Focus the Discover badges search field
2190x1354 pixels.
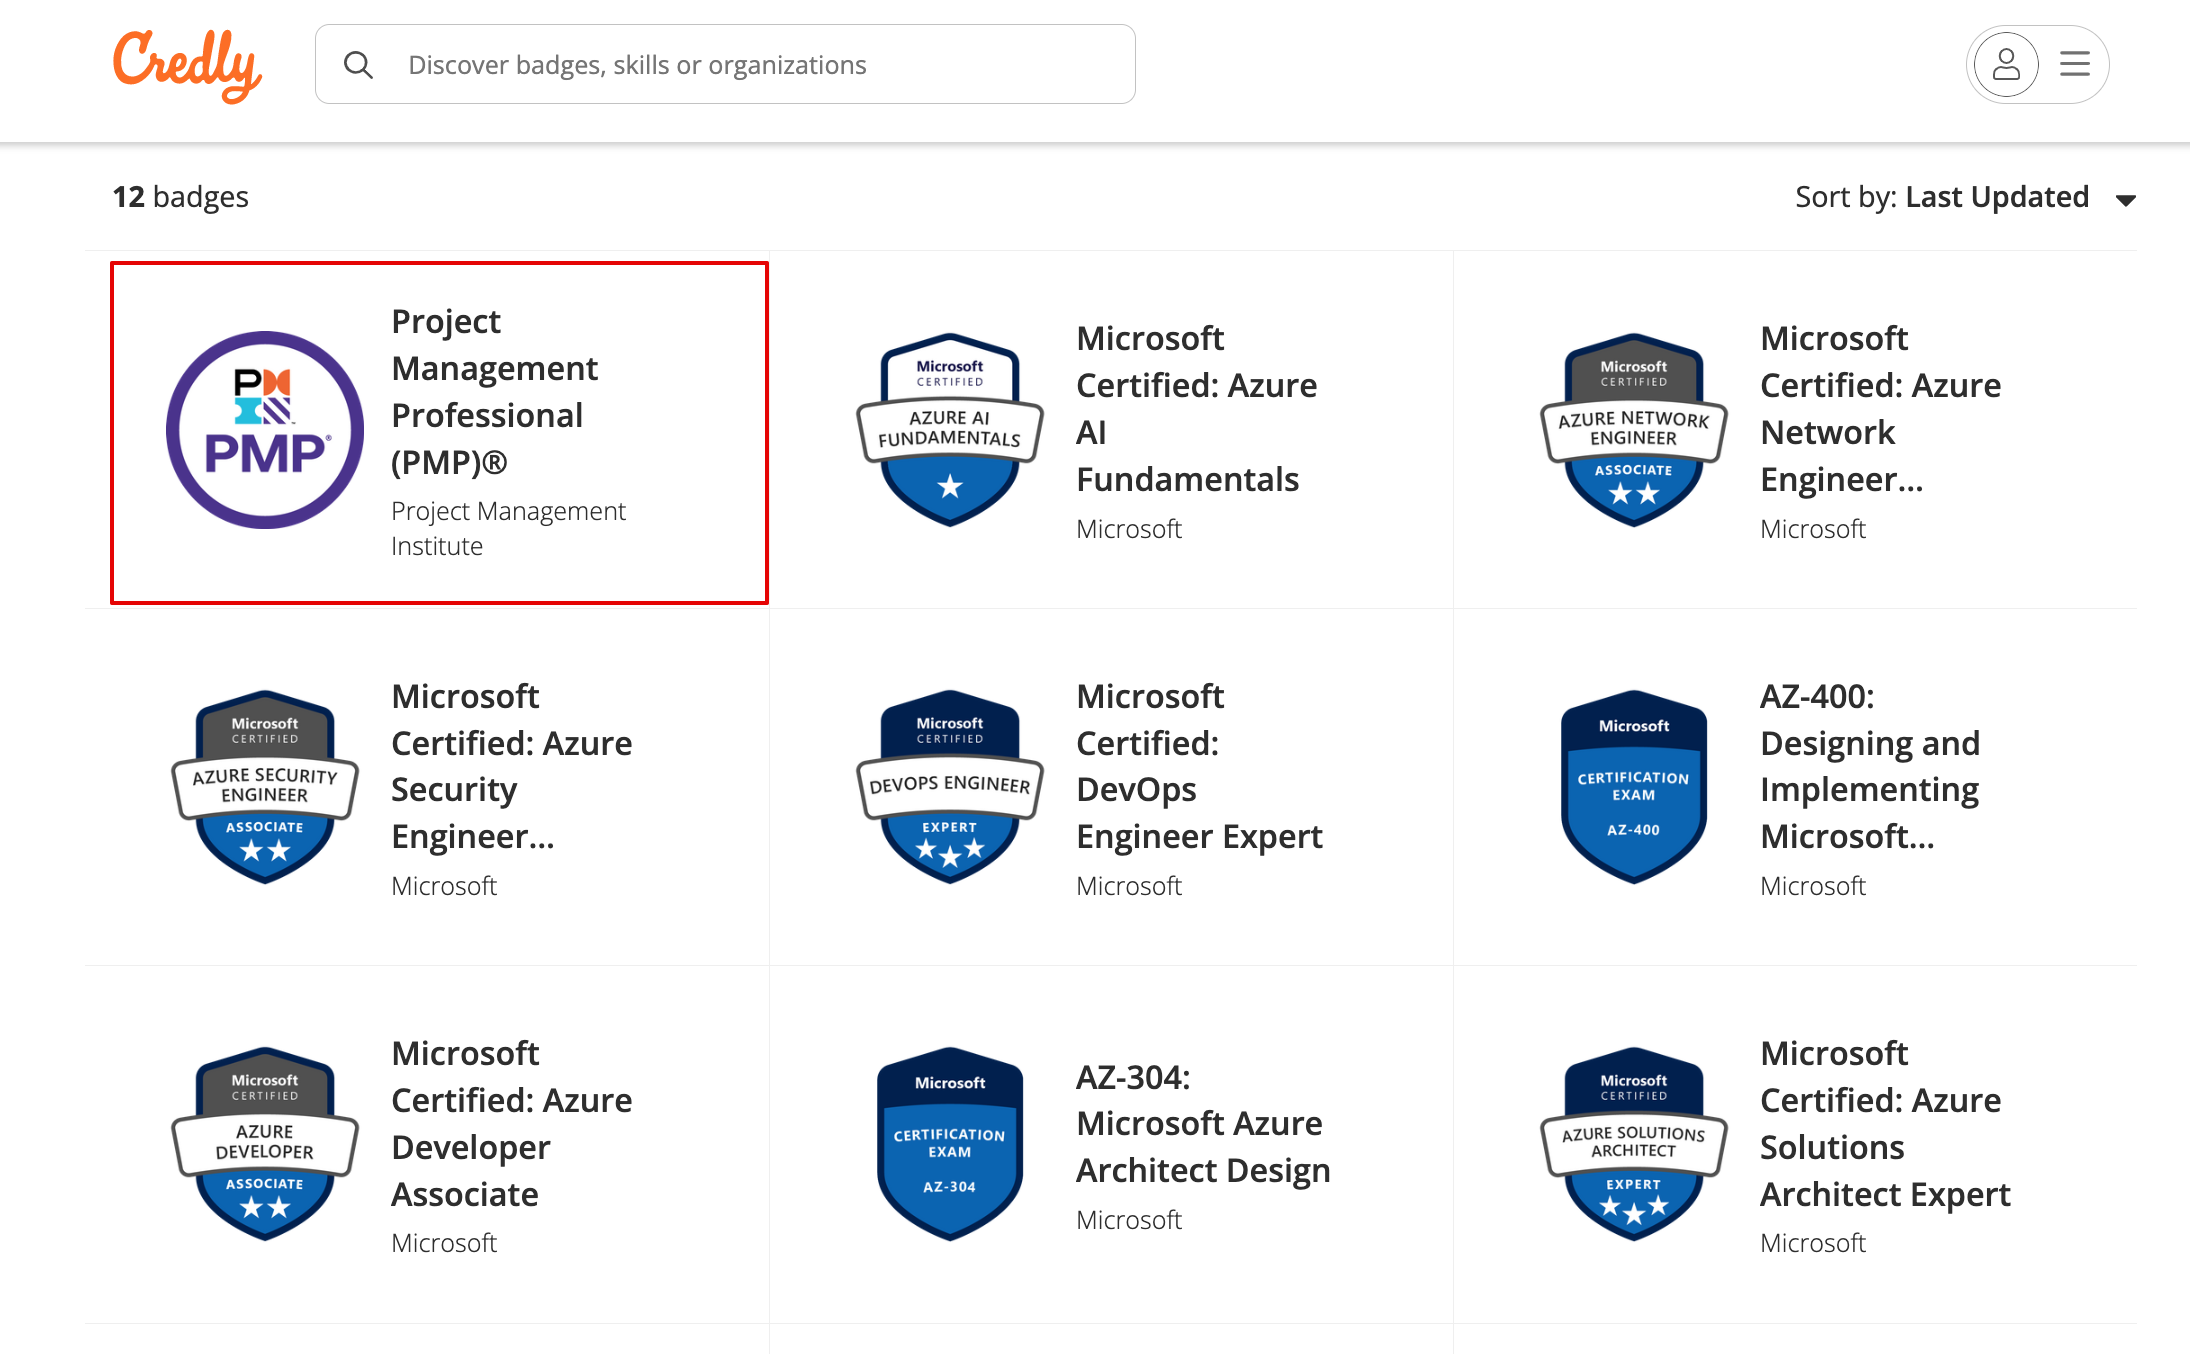[725, 65]
